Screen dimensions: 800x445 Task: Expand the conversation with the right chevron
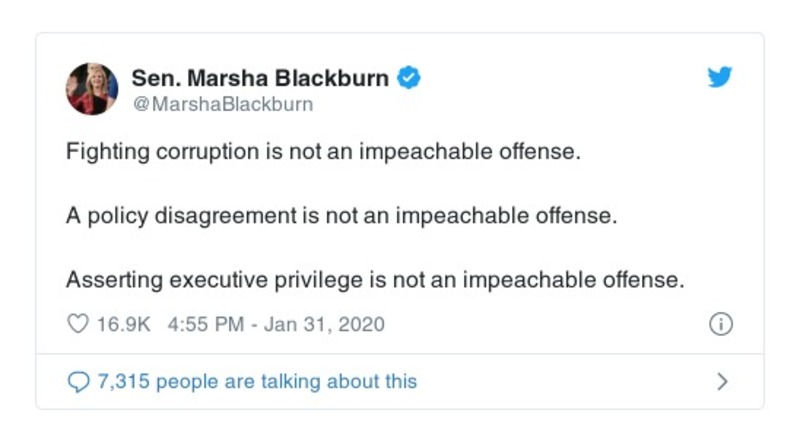723,381
